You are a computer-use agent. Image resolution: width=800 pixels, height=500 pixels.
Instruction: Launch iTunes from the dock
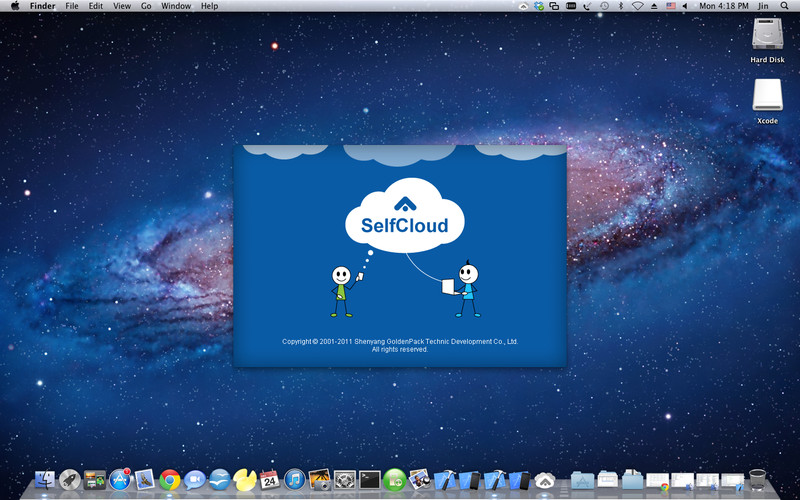pos(294,480)
